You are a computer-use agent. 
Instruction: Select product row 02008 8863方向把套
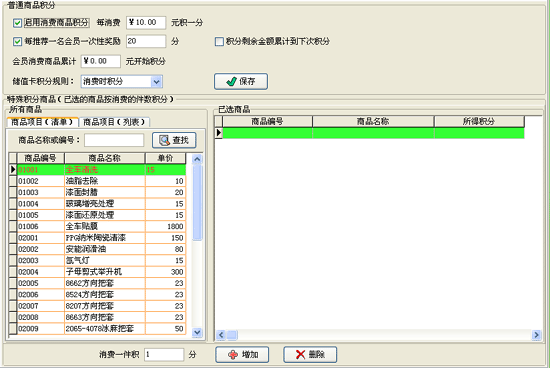(101, 317)
